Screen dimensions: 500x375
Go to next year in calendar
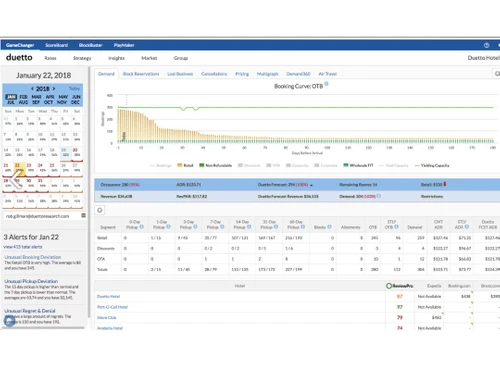(x=54, y=89)
